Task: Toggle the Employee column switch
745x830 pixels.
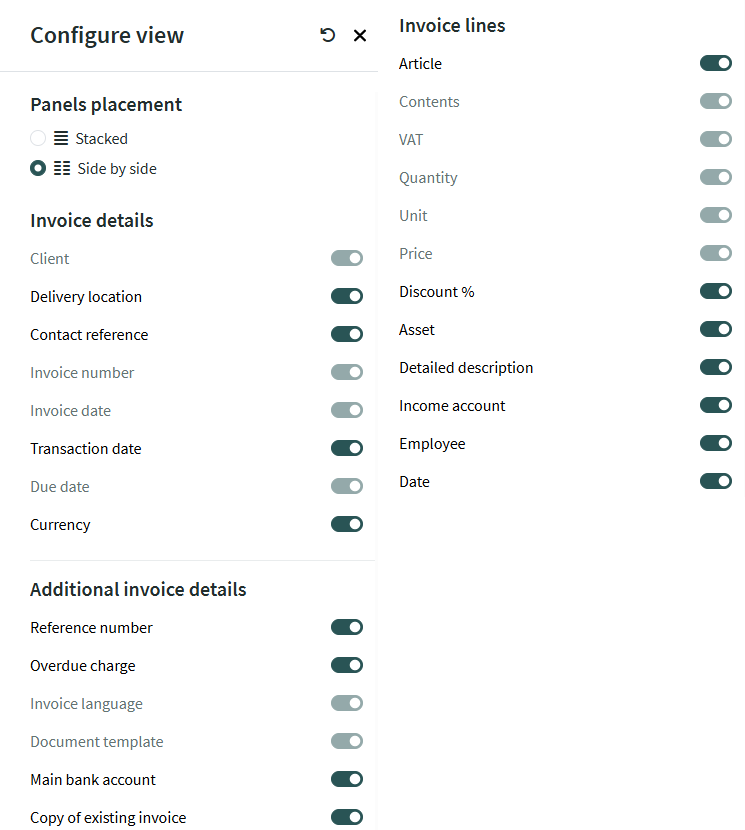Action: (716, 443)
